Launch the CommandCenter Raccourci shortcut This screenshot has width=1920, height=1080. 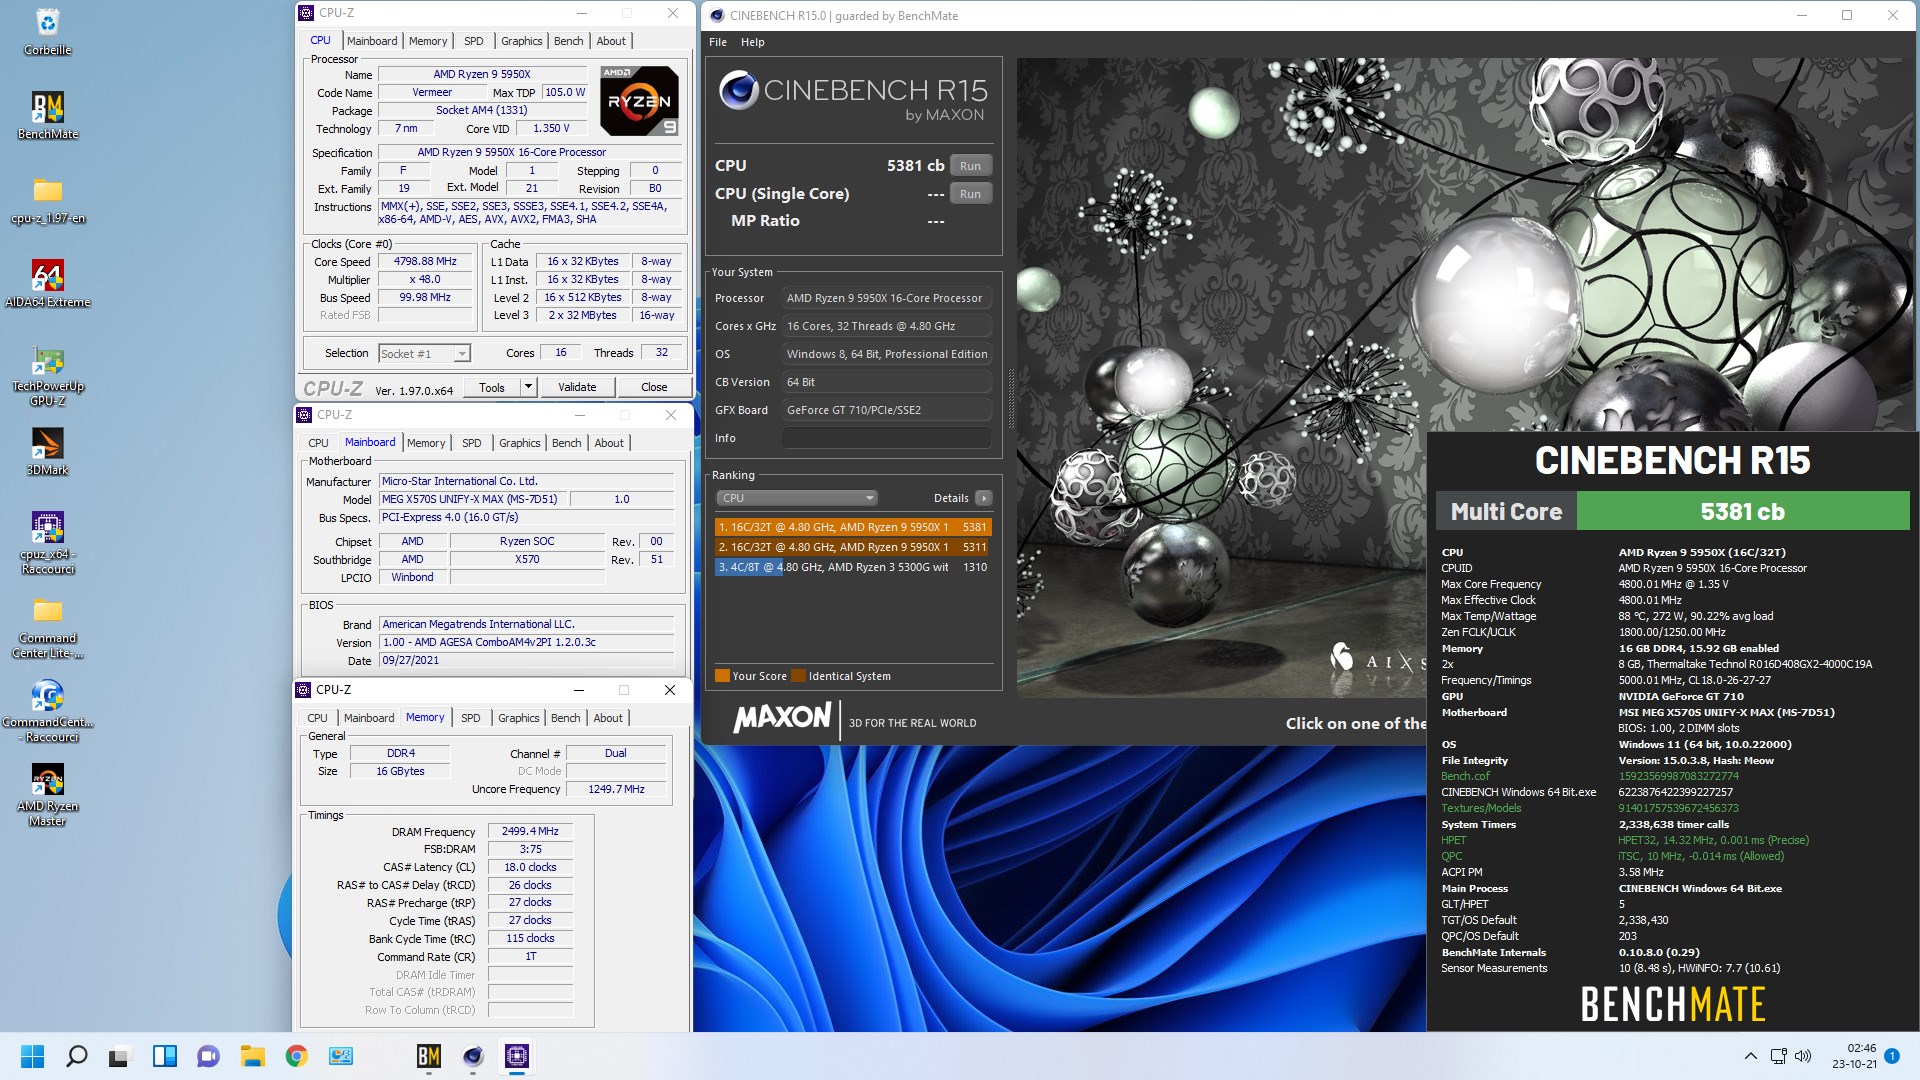pos(47,711)
